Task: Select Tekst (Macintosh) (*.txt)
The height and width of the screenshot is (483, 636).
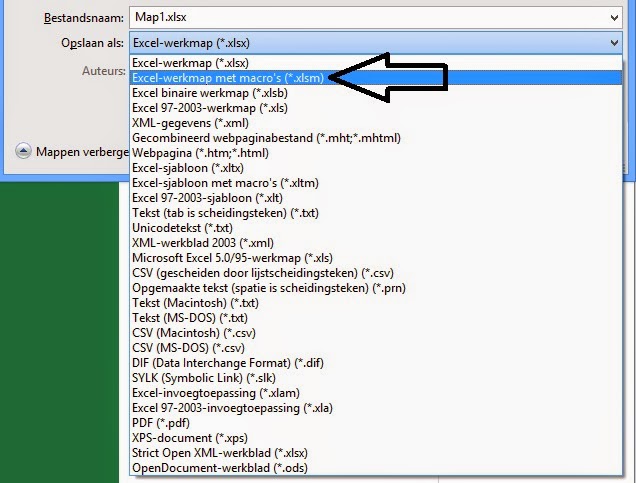Action: coord(376,303)
